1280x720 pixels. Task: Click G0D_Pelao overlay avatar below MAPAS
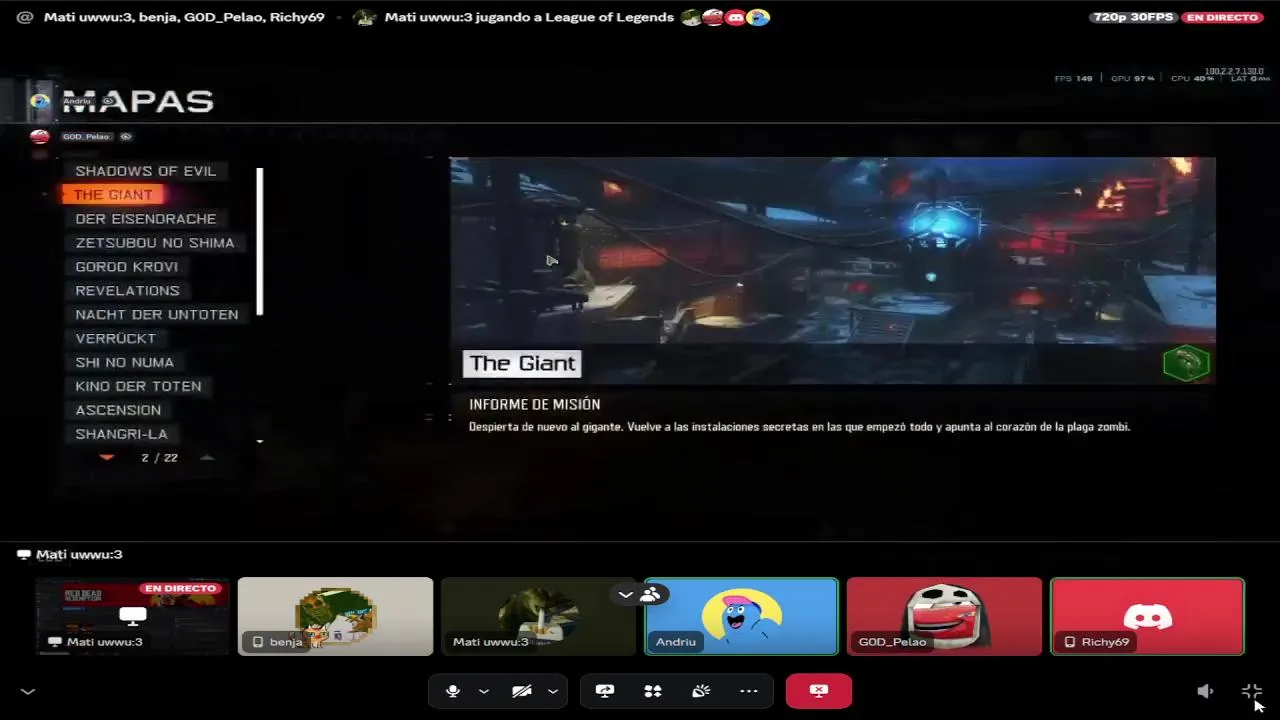[40, 137]
